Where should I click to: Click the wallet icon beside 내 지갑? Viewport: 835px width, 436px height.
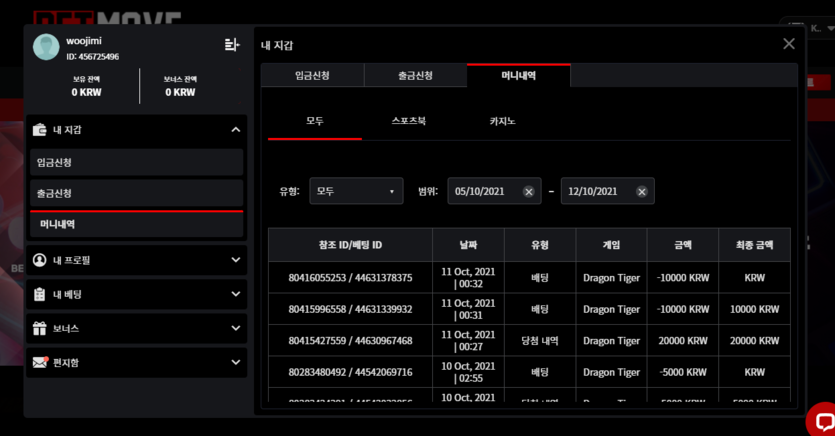[39, 129]
